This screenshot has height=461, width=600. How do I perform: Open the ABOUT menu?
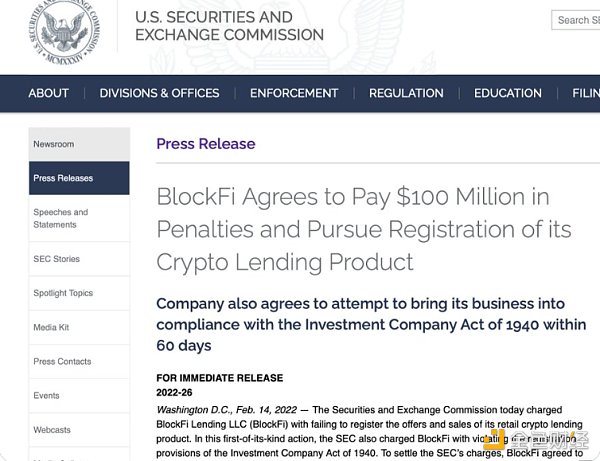tap(49, 93)
